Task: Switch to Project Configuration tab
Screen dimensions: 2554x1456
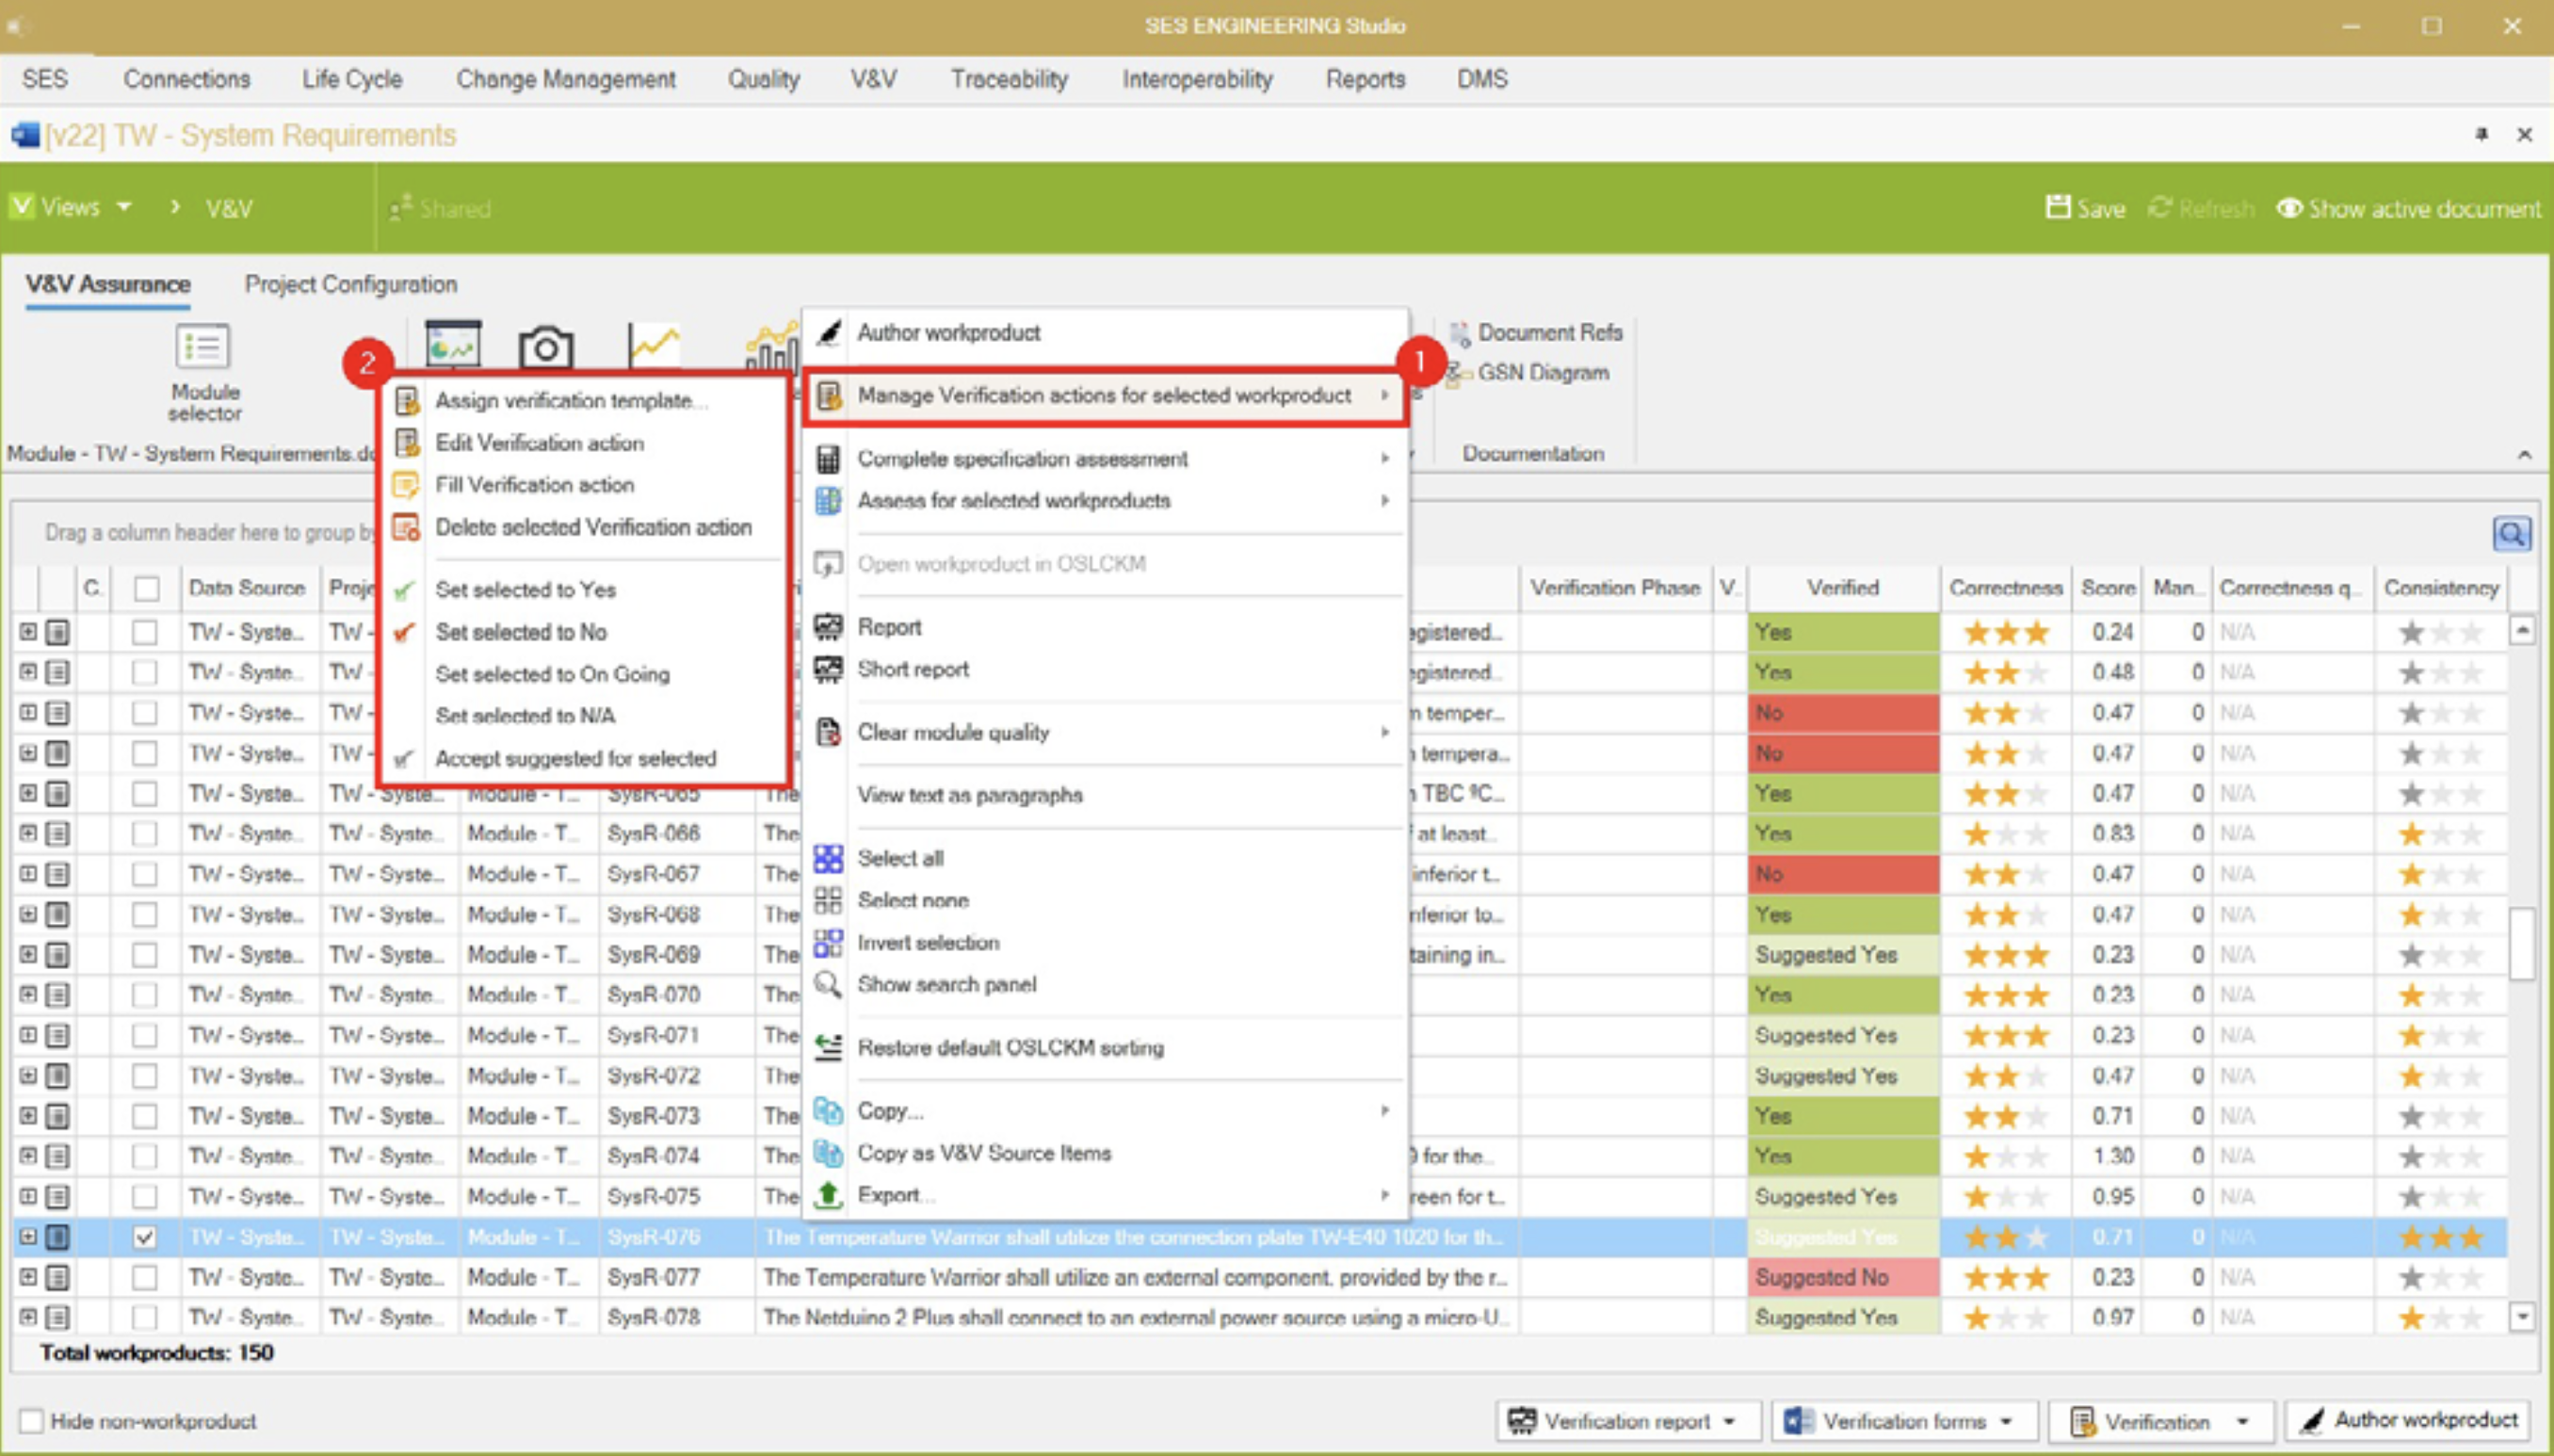Action: (350, 284)
